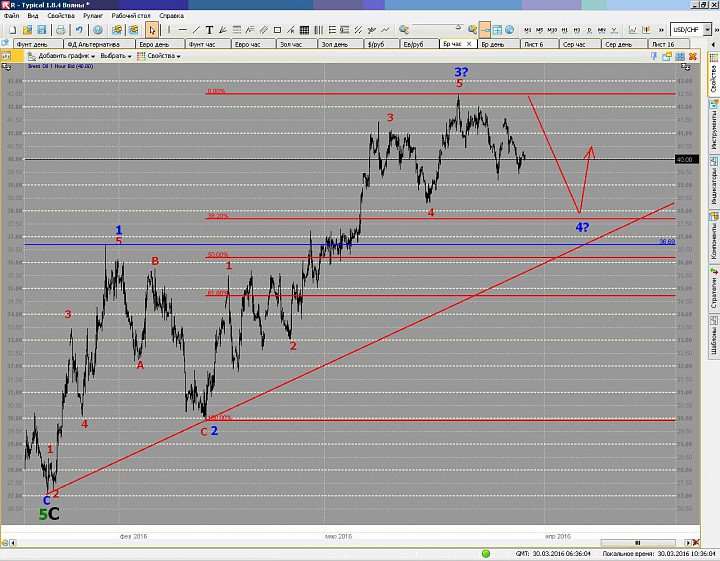Screen dimensions: 720x561
Task: Switch to the M5 timeframe
Action: click(x=541, y=31)
